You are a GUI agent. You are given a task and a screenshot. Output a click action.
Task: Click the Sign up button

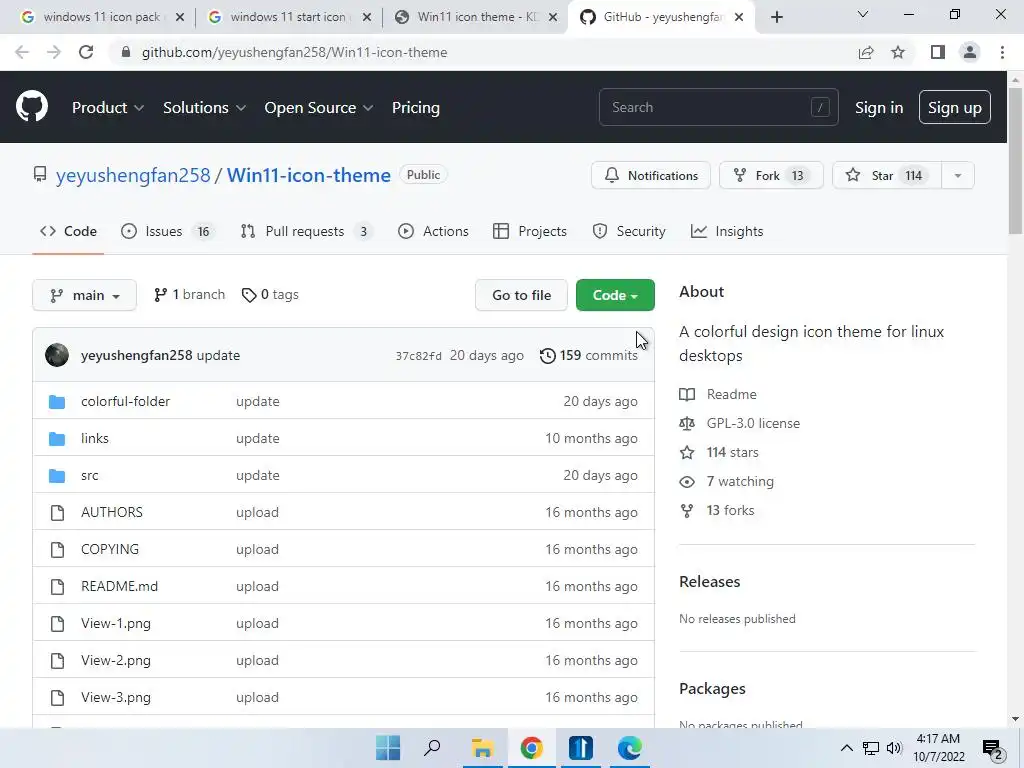955,107
